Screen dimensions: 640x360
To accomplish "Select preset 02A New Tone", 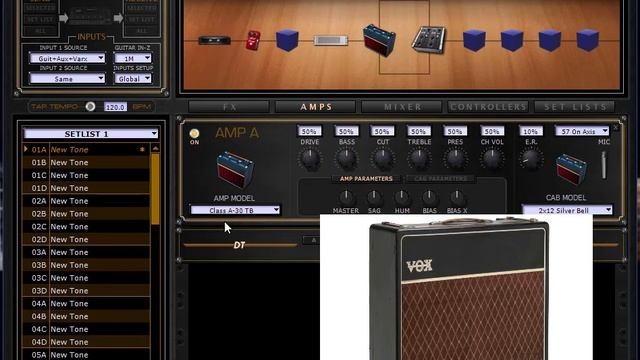I will click(x=86, y=201).
